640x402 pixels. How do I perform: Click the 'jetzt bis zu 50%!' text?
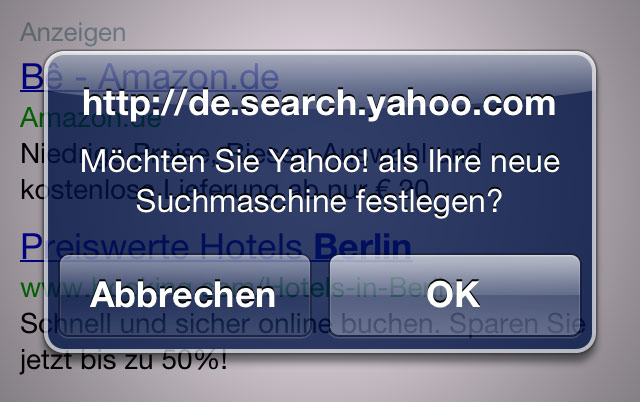pos(124,360)
